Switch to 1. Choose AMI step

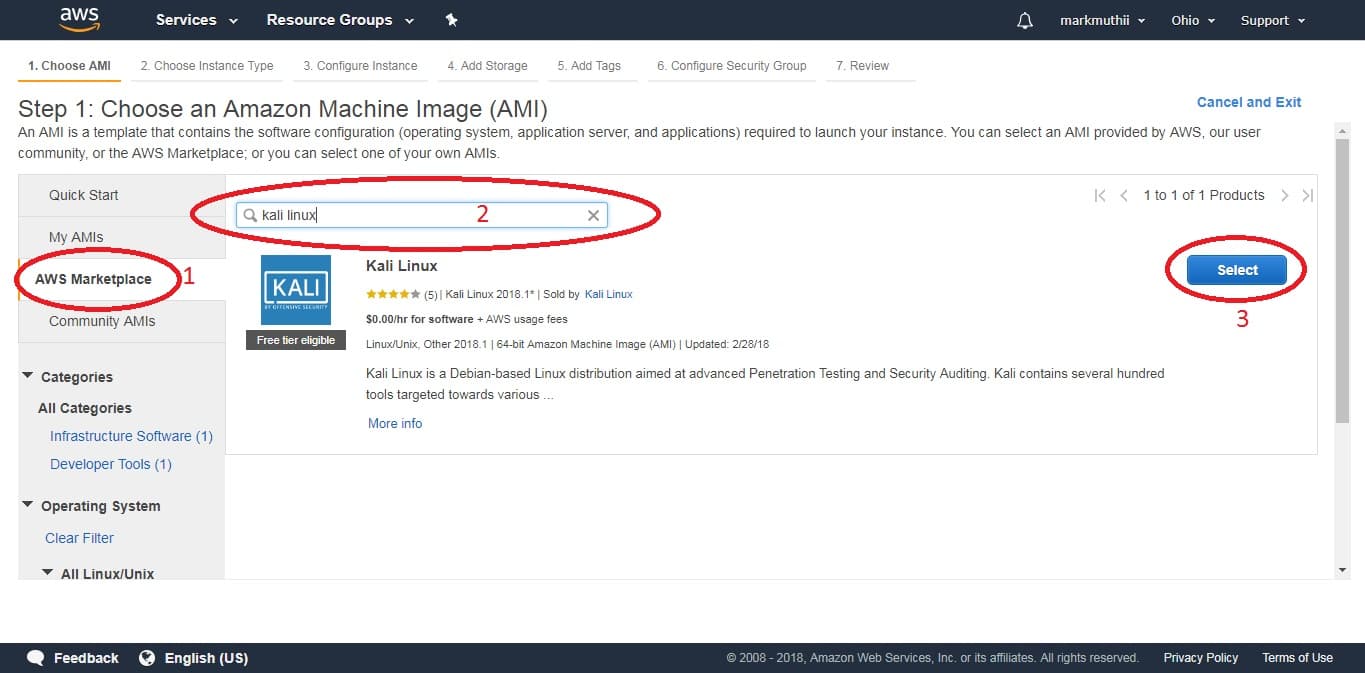click(69, 66)
